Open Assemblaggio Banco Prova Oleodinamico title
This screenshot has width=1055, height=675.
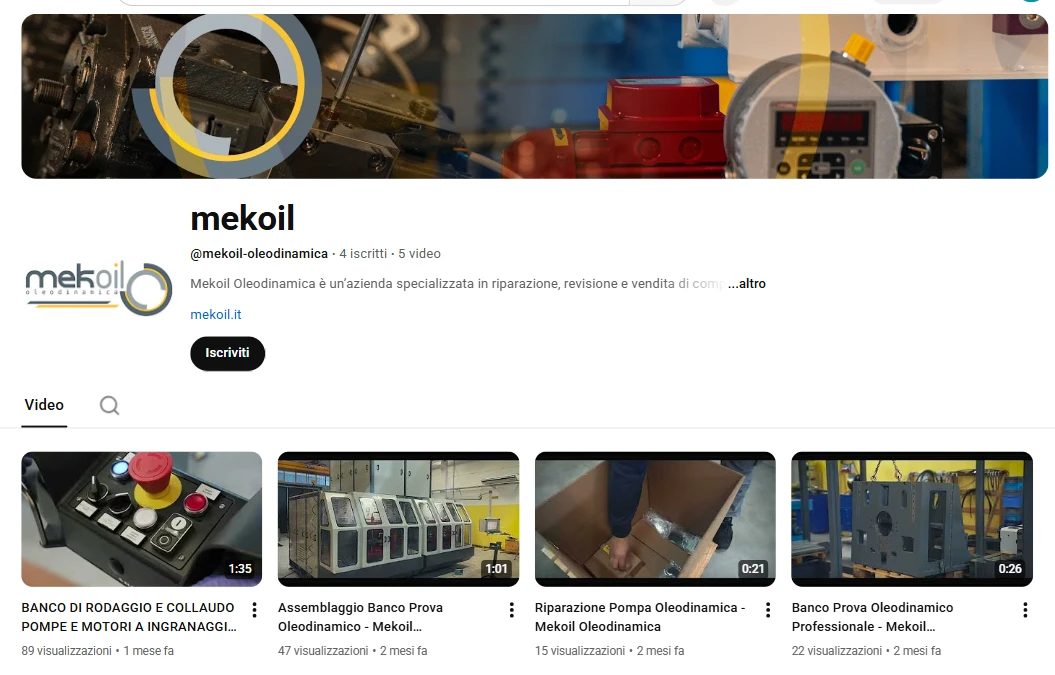point(361,617)
